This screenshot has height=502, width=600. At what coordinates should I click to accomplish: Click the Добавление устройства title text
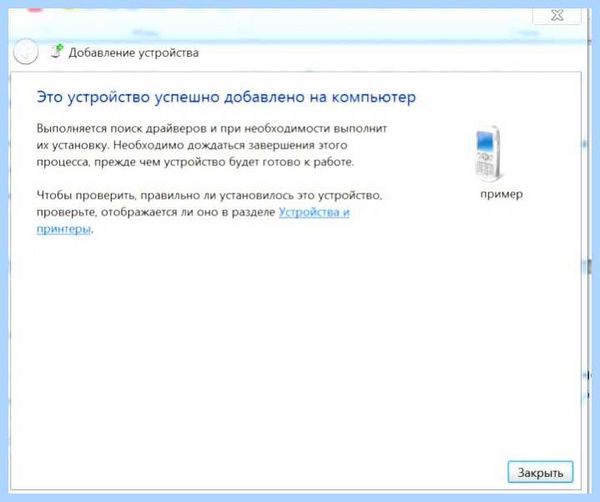coord(134,53)
